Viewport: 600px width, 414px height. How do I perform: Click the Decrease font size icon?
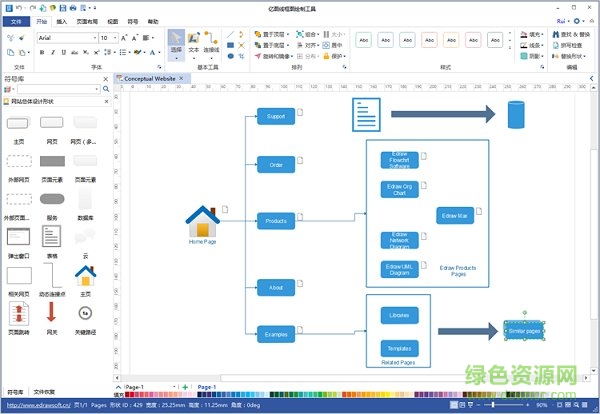pos(135,38)
